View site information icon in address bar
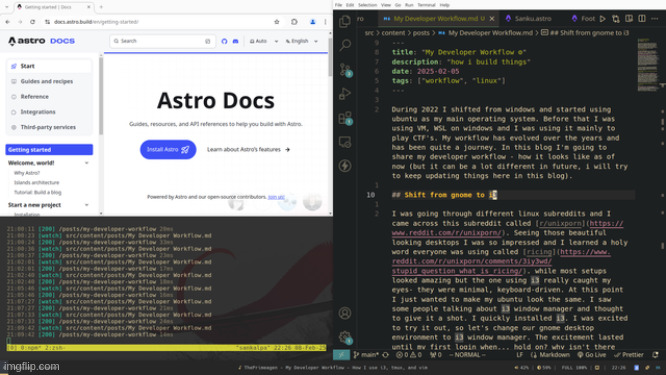The width and height of the screenshot is (666, 375). 48,22
